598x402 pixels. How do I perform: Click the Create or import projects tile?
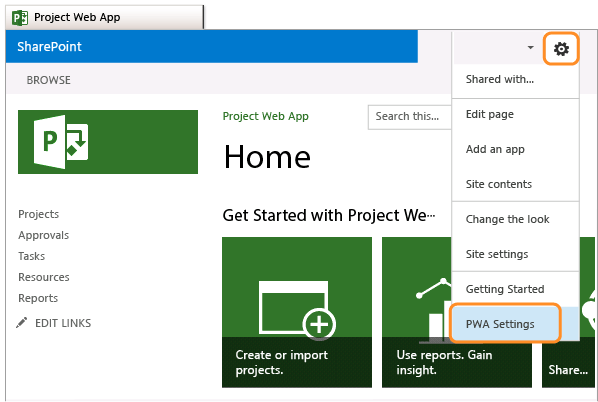tap(297, 312)
